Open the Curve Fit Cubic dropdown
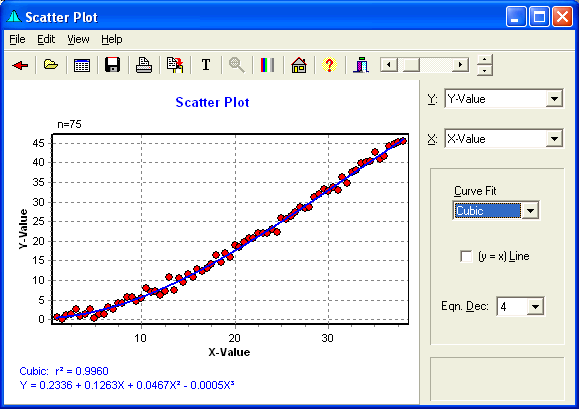The height and width of the screenshot is (409, 579). pos(530,211)
